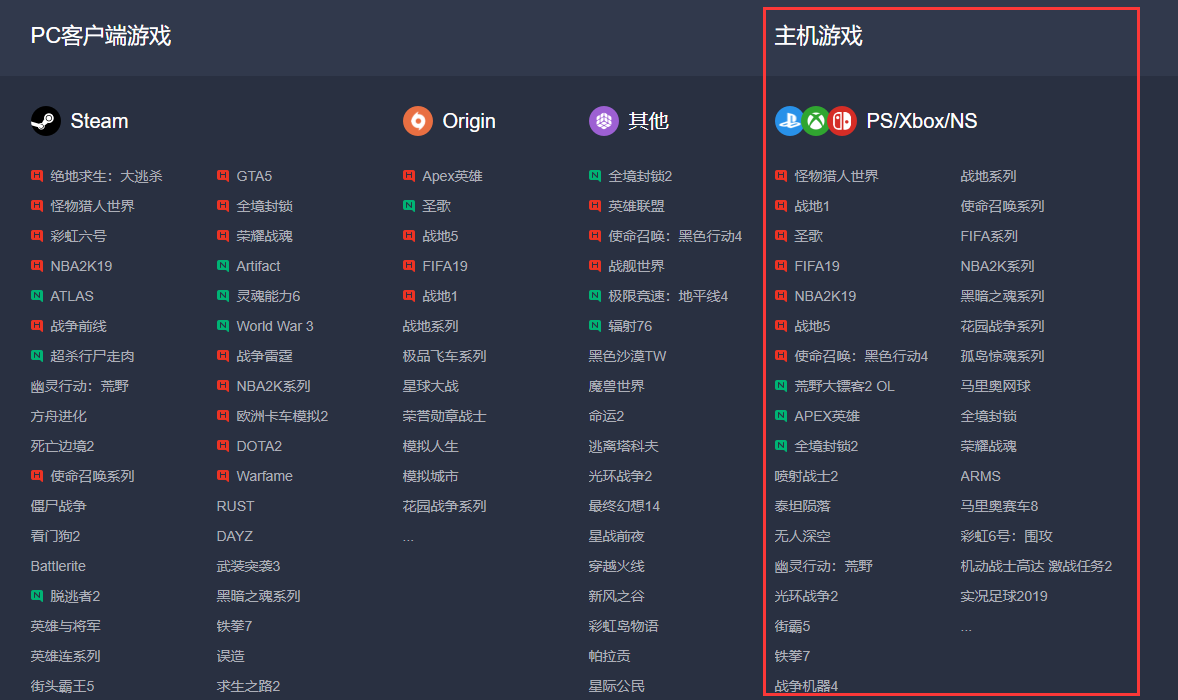Click the green N badge beside World War 3
1178x700 pixels.
(223, 326)
